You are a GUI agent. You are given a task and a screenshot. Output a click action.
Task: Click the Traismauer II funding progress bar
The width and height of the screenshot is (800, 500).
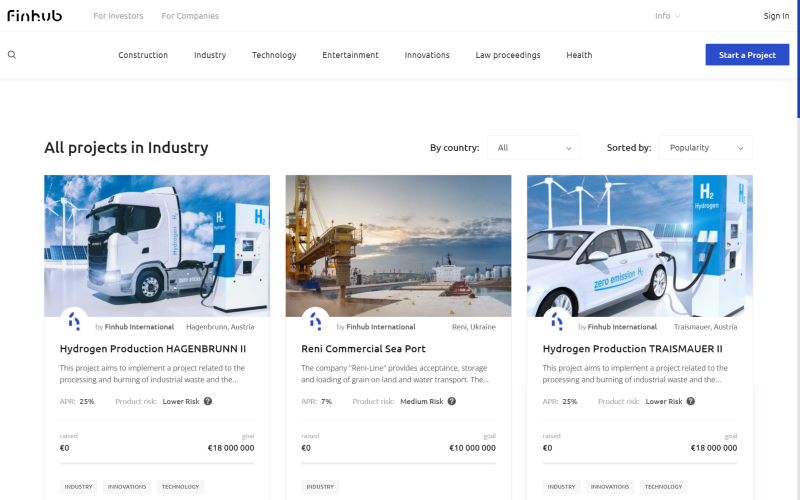click(640, 463)
